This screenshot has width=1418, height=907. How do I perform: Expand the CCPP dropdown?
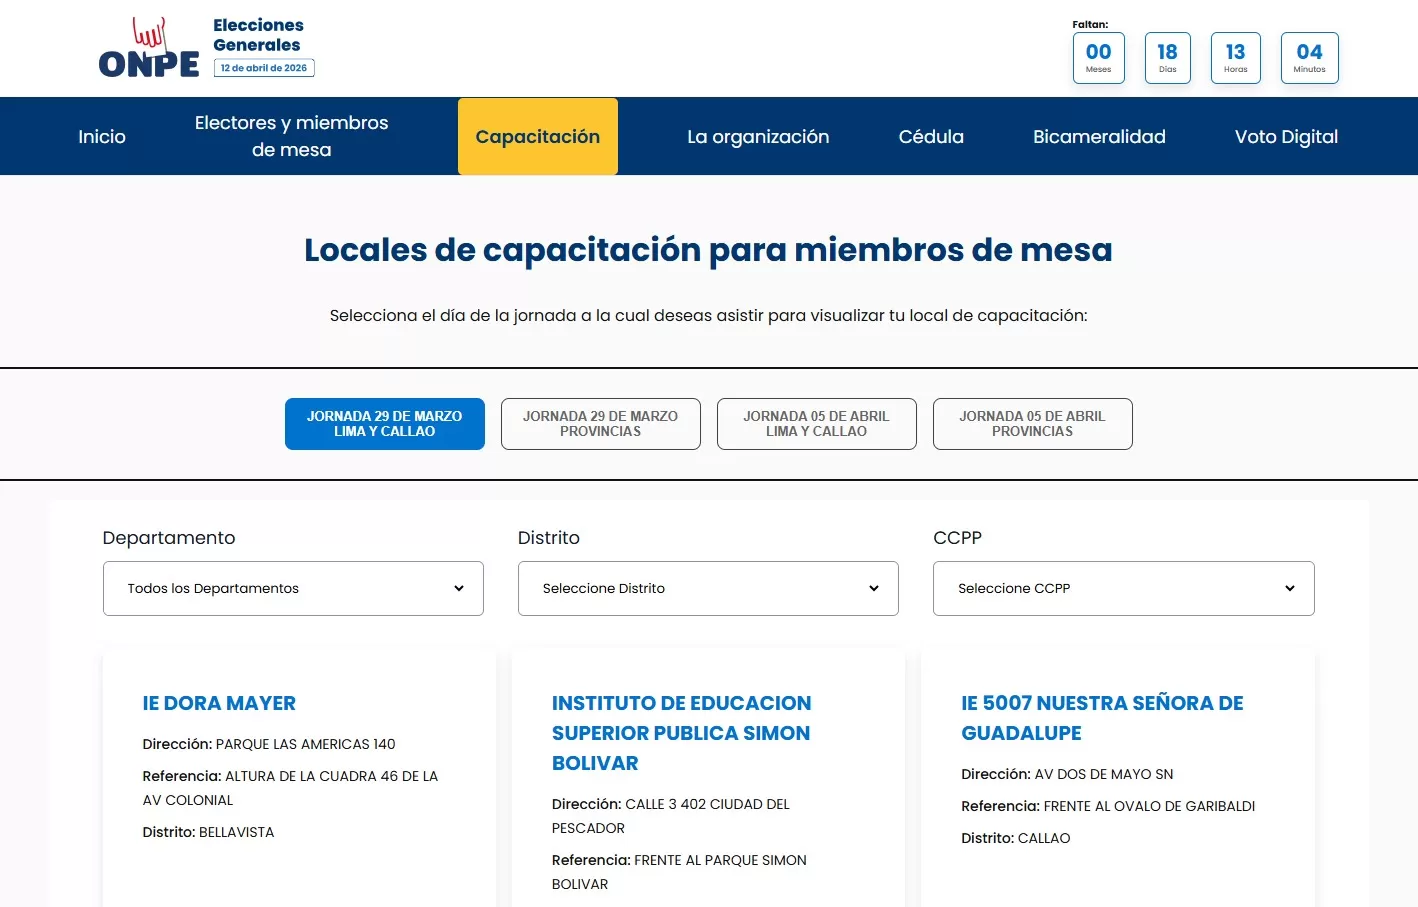tap(1123, 588)
